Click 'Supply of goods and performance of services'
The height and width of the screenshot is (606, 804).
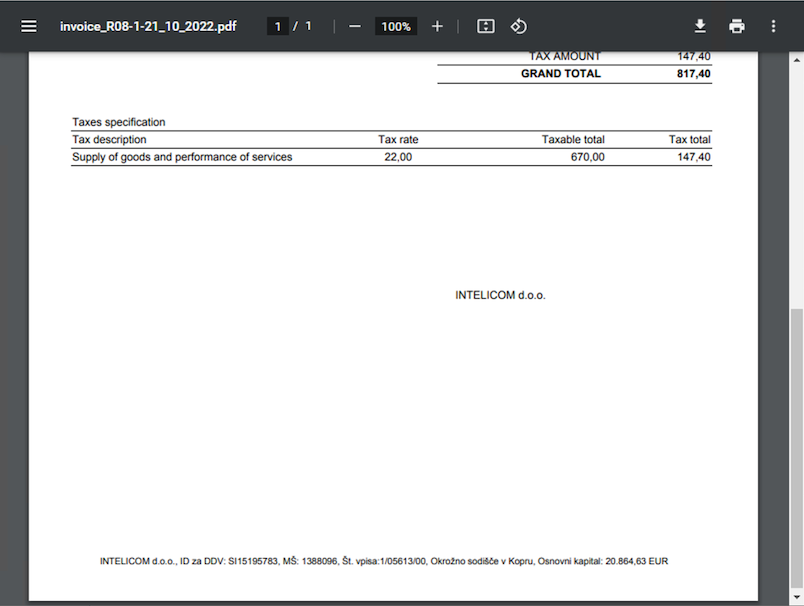tap(182, 157)
